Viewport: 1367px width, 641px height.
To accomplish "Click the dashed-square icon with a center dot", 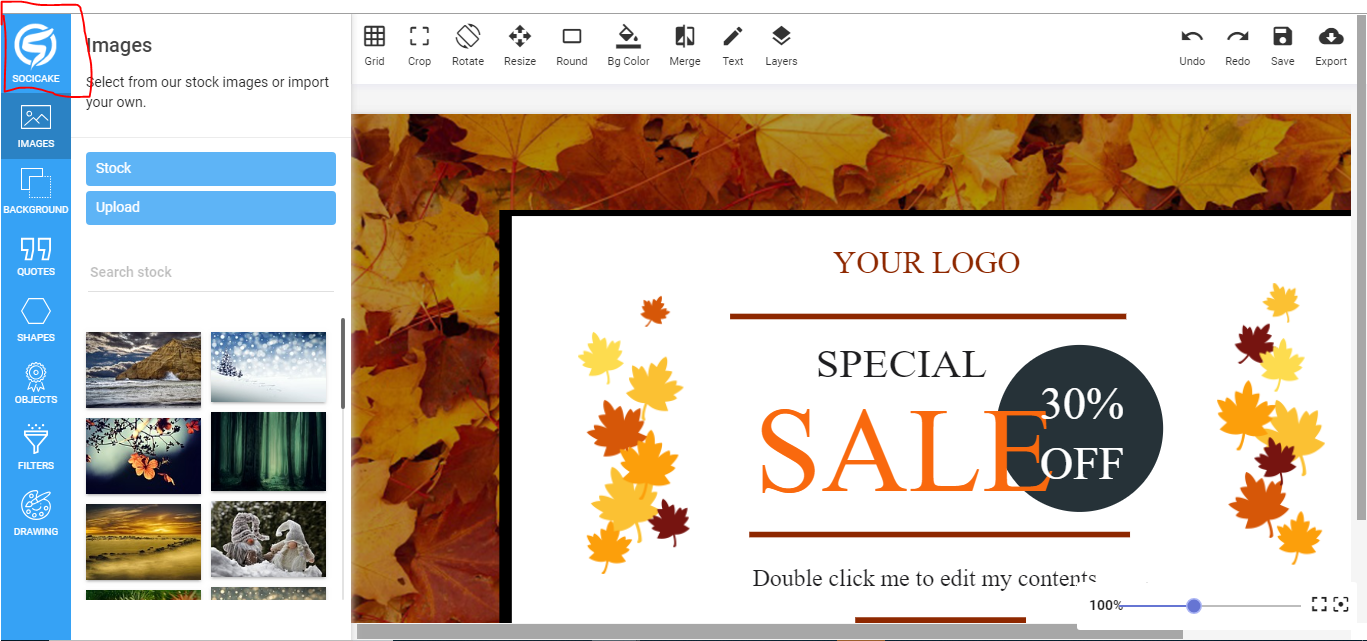I will 1341,604.
